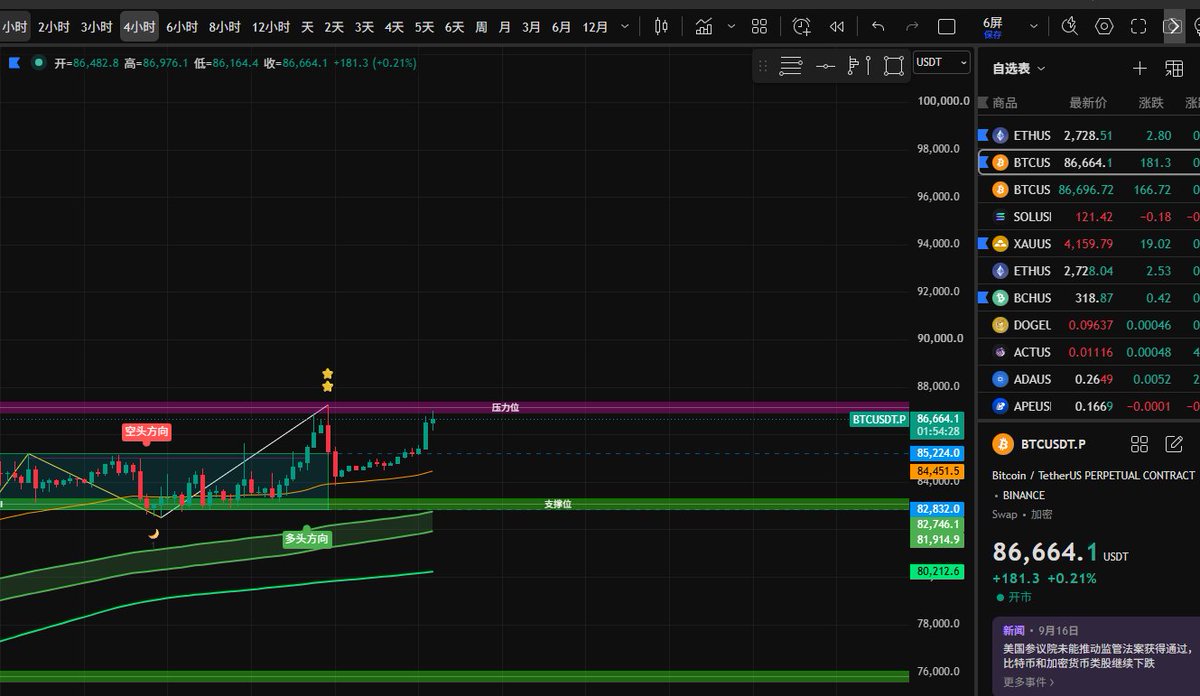The height and width of the screenshot is (696, 1200).
Task: Undo the last chart action
Action: (x=878, y=27)
